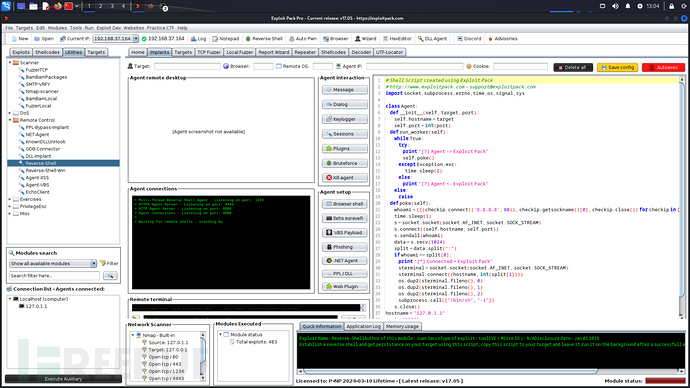Open the Exploit Dev menu
Viewport: 690px width, 388px height.
tap(109, 28)
